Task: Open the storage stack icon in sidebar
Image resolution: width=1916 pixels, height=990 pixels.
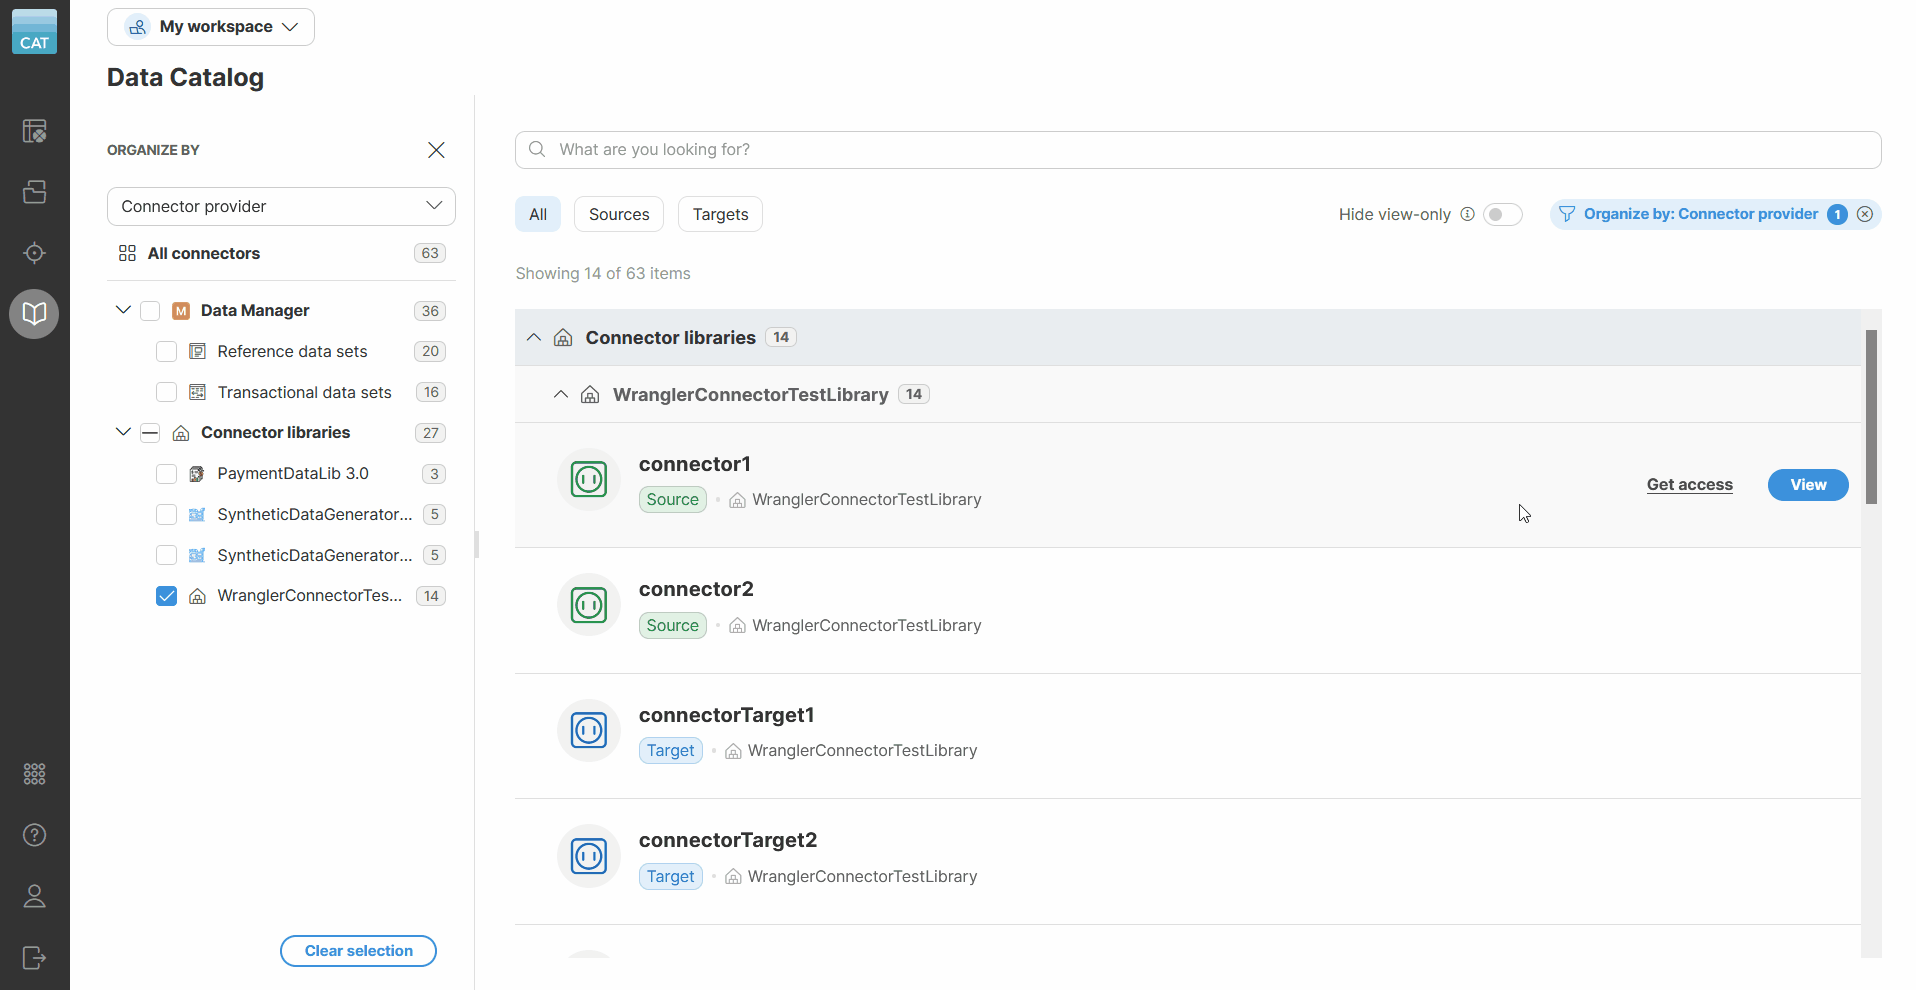Action: [34, 192]
